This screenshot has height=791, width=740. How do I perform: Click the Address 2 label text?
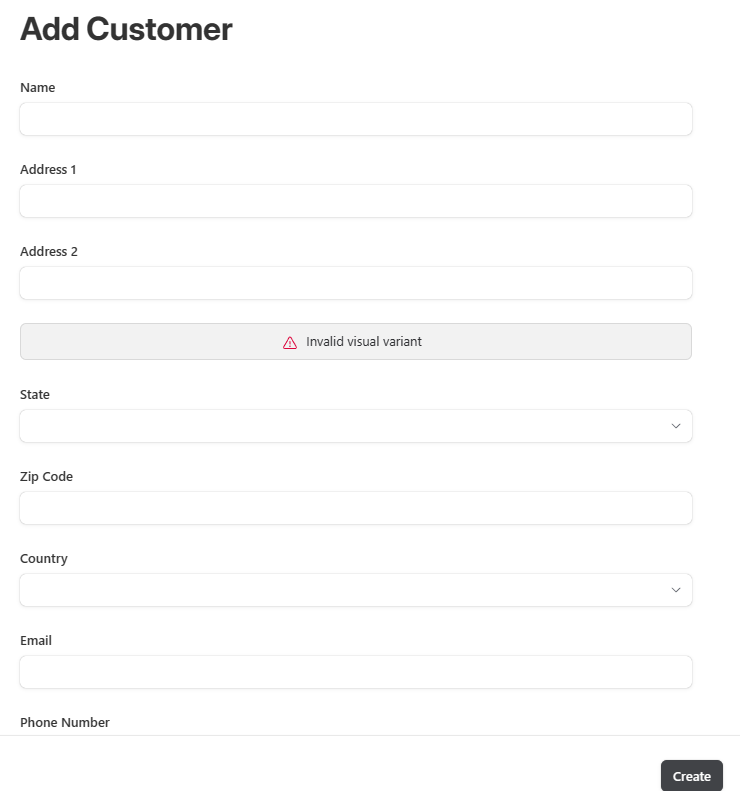coord(49,251)
